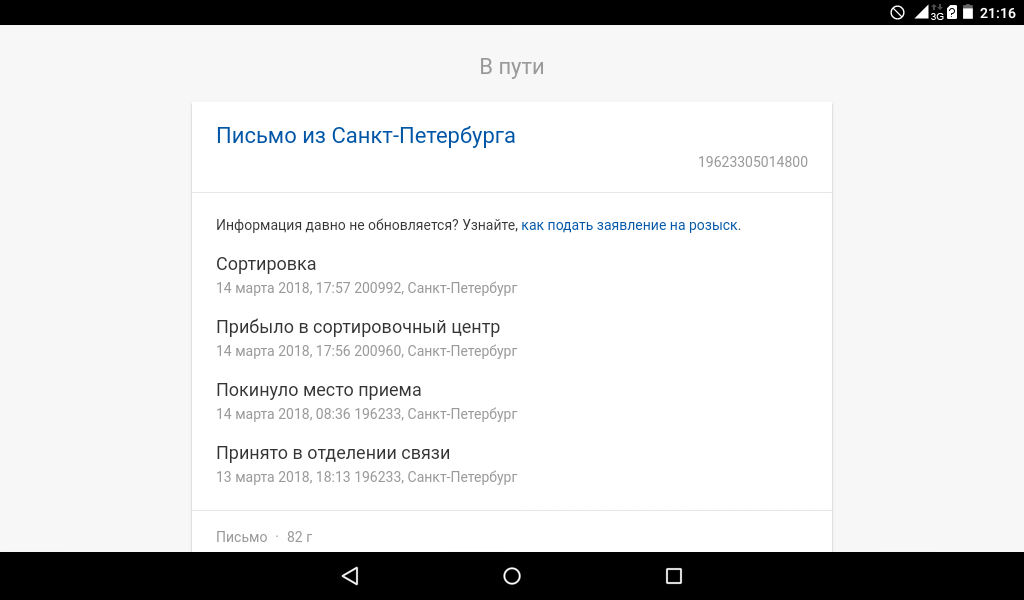Tap the do-not-disturb status bar icon
This screenshot has height=600, width=1024.
[897, 12]
